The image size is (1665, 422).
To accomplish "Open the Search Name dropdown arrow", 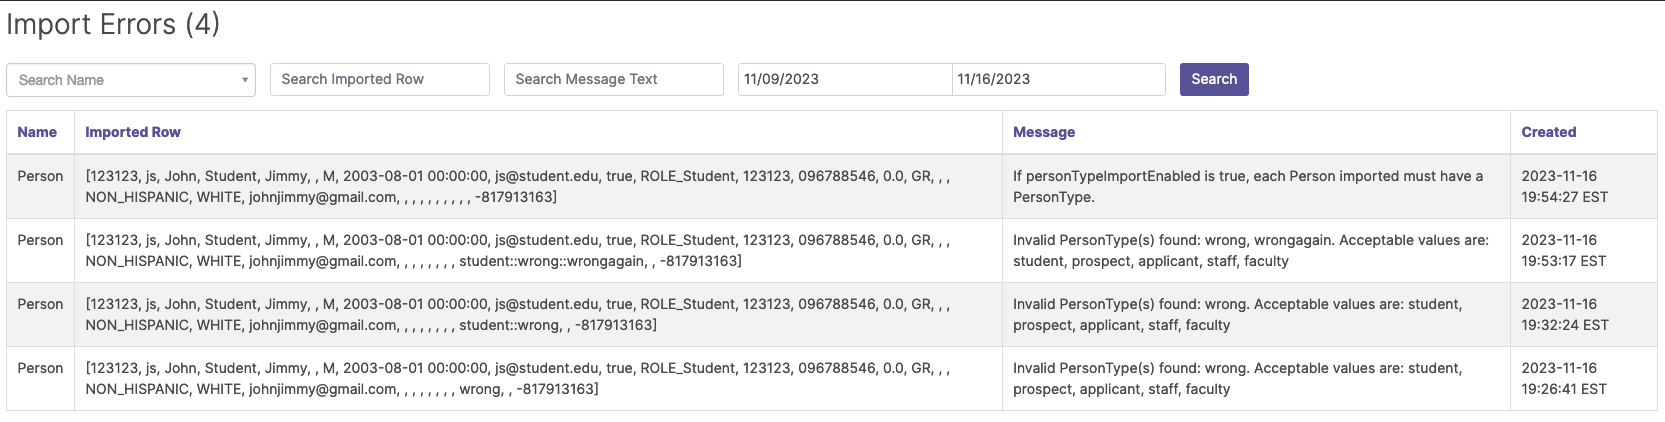I will (244, 80).
